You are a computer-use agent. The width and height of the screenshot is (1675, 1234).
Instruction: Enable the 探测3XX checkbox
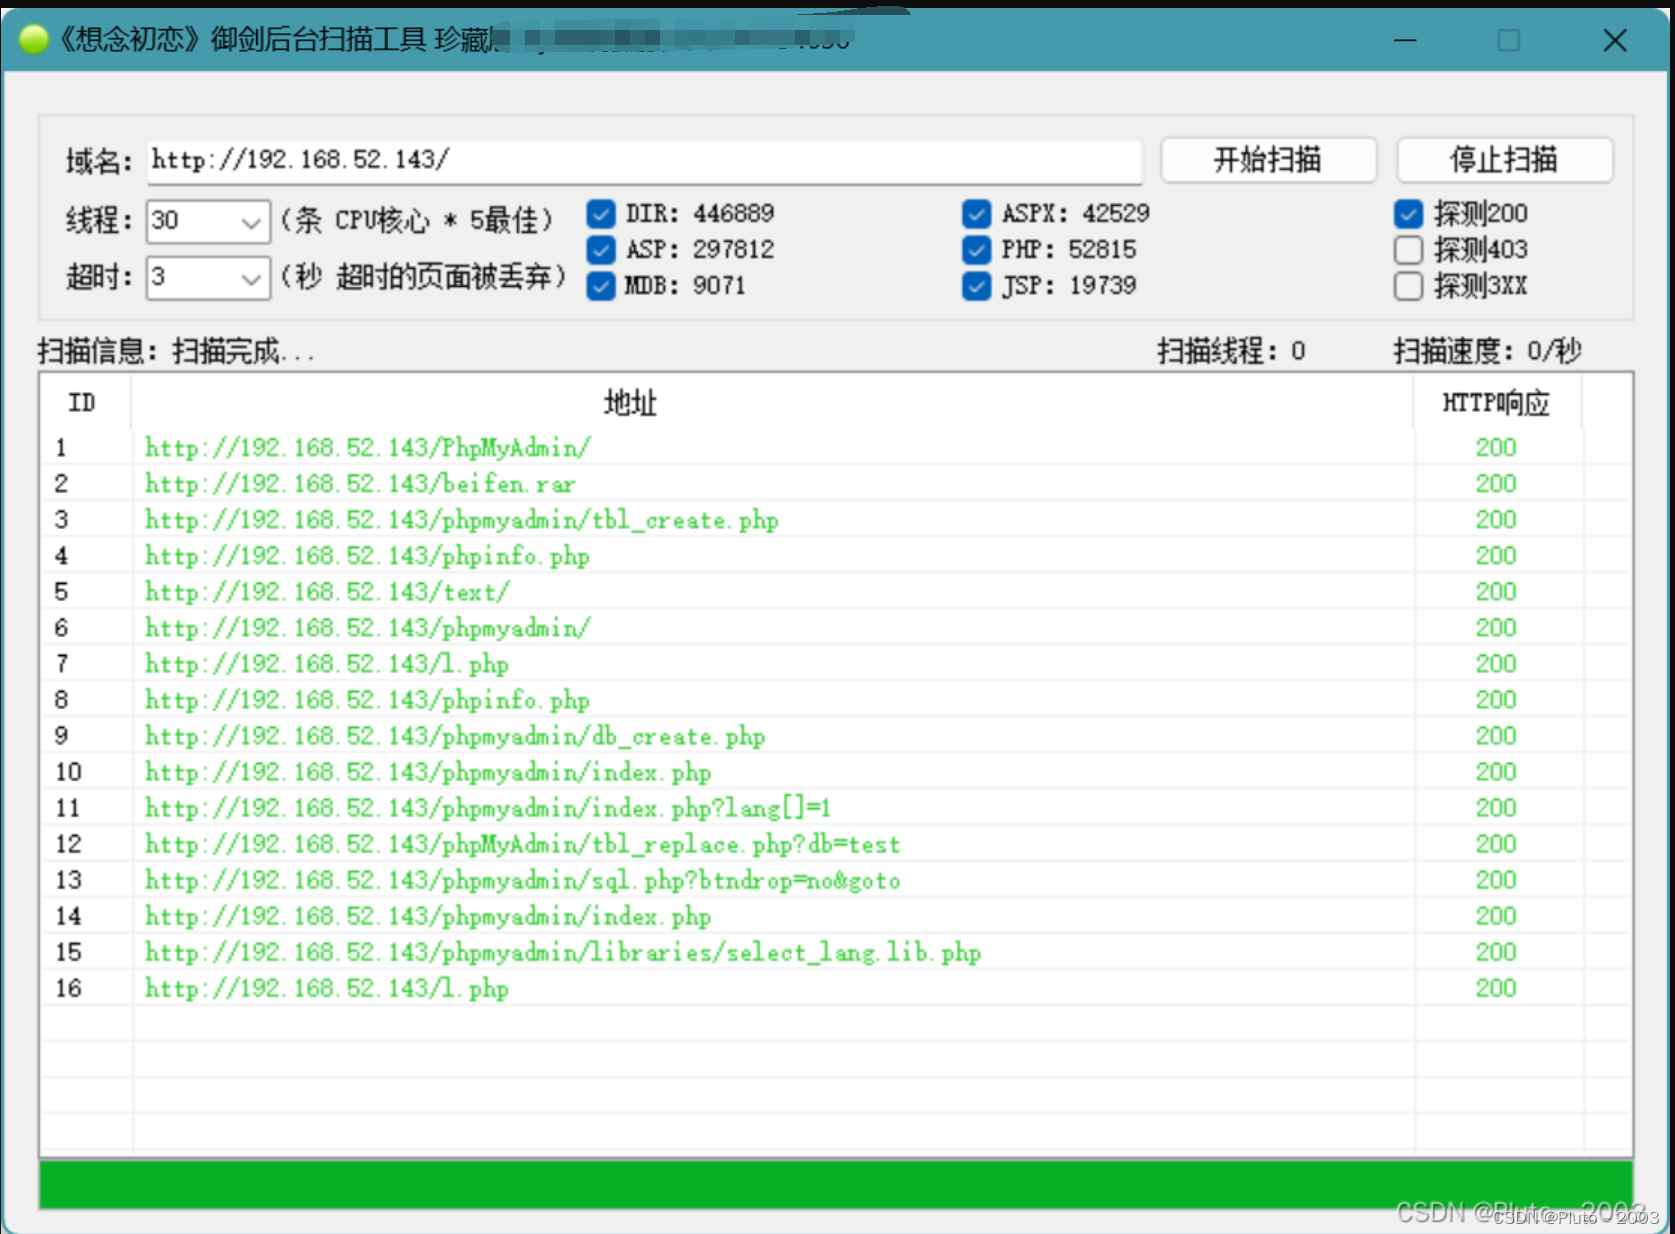pos(1409,286)
